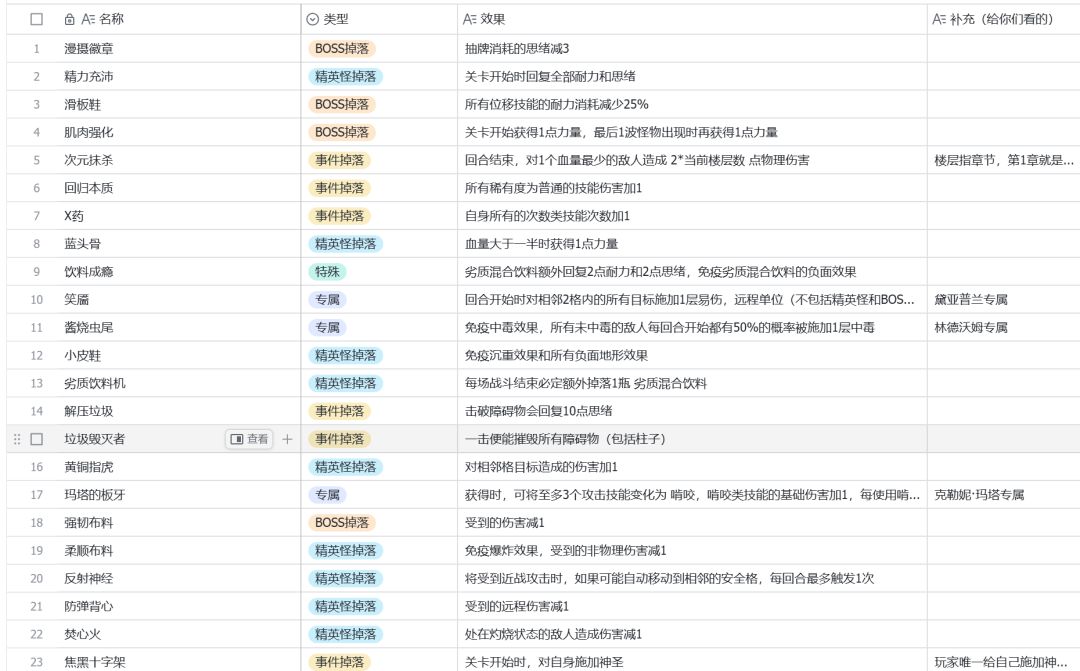
Task: Click the drag handle of row 垃圾毁灭者
Action: [17, 439]
